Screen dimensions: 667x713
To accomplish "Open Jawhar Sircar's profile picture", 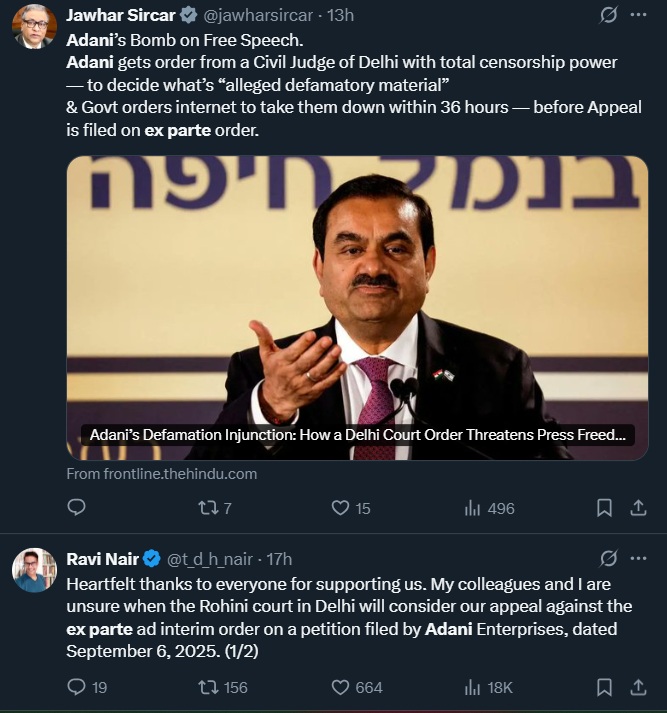I will click(x=34, y=26).
